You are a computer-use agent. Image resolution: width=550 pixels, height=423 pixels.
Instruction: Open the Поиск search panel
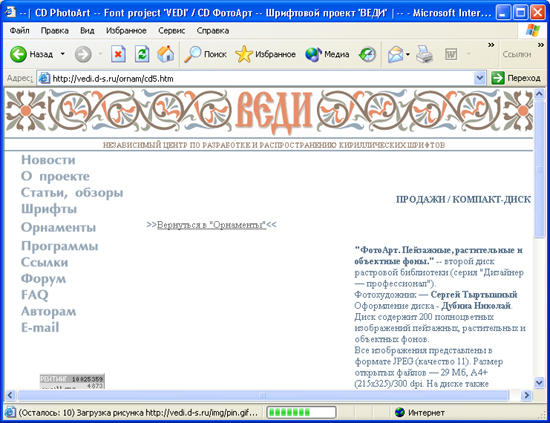click(x=206, y=54)
